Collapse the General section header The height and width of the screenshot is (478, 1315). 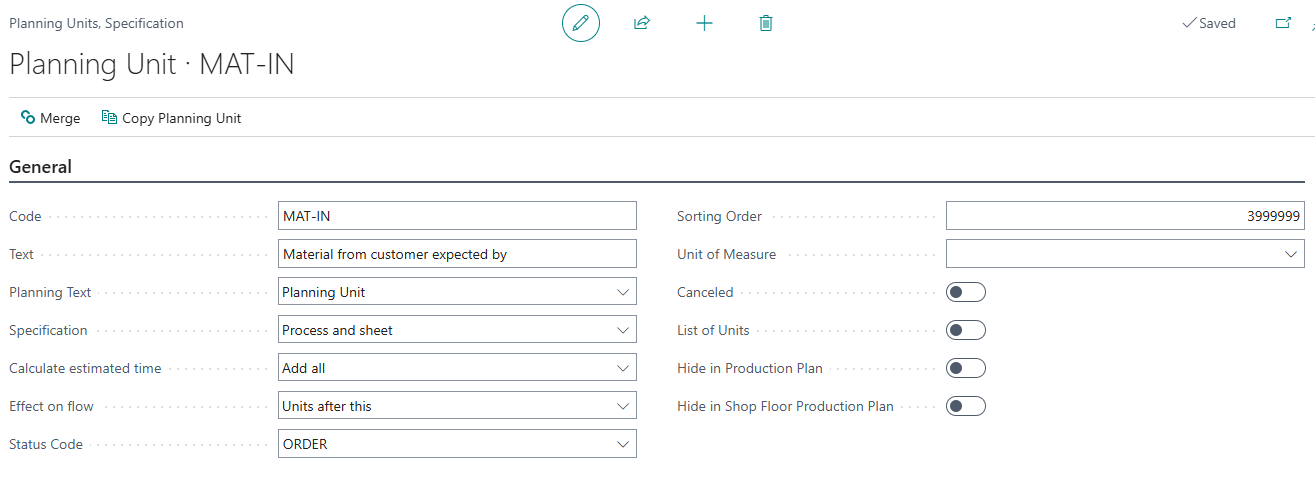click(x=41, y=167)
